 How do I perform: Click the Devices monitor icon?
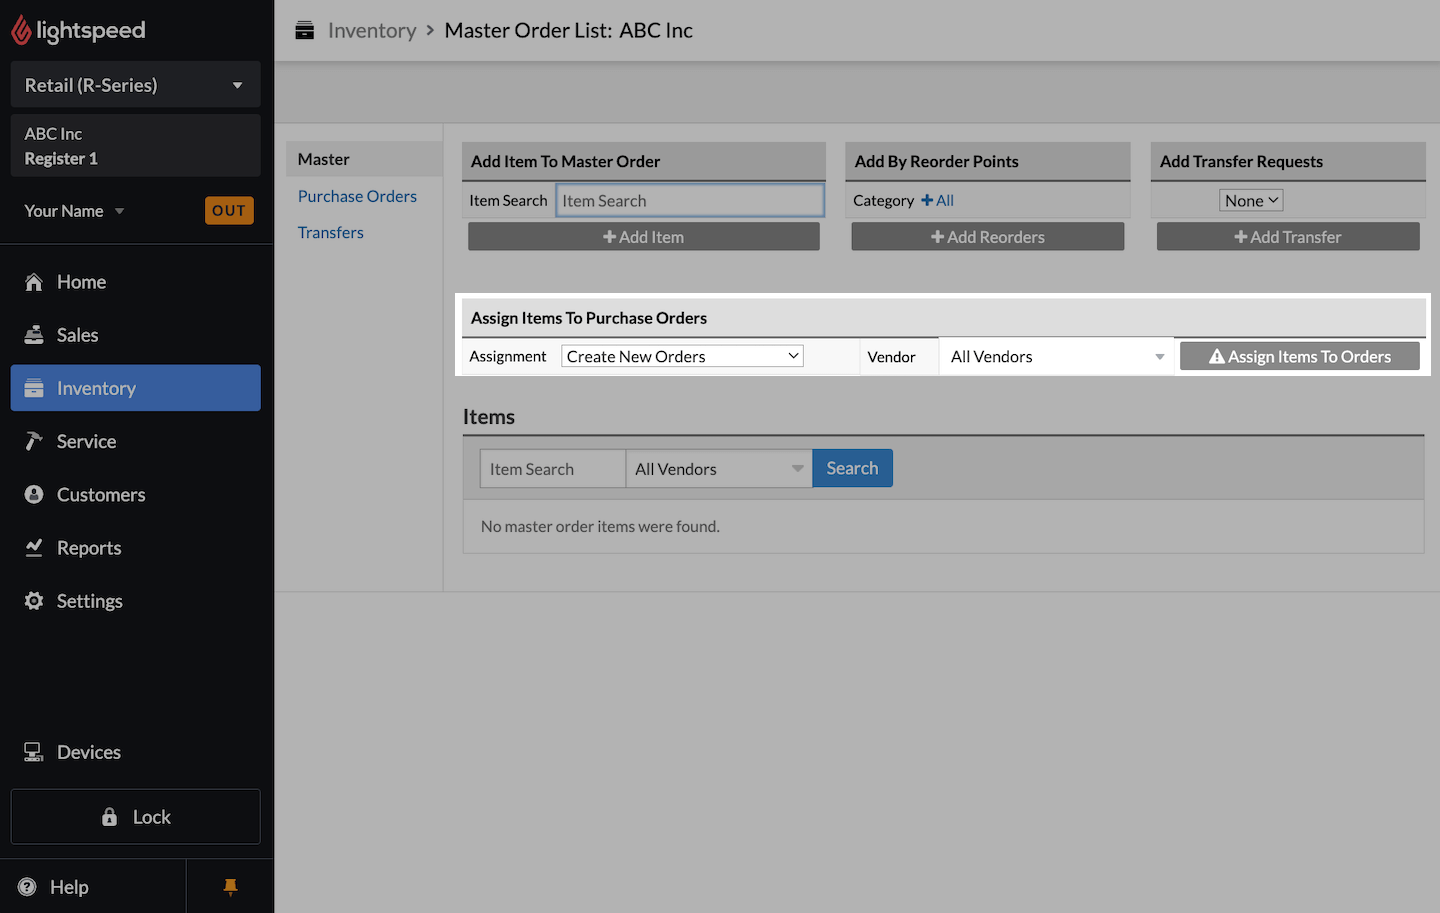[34, 752]
